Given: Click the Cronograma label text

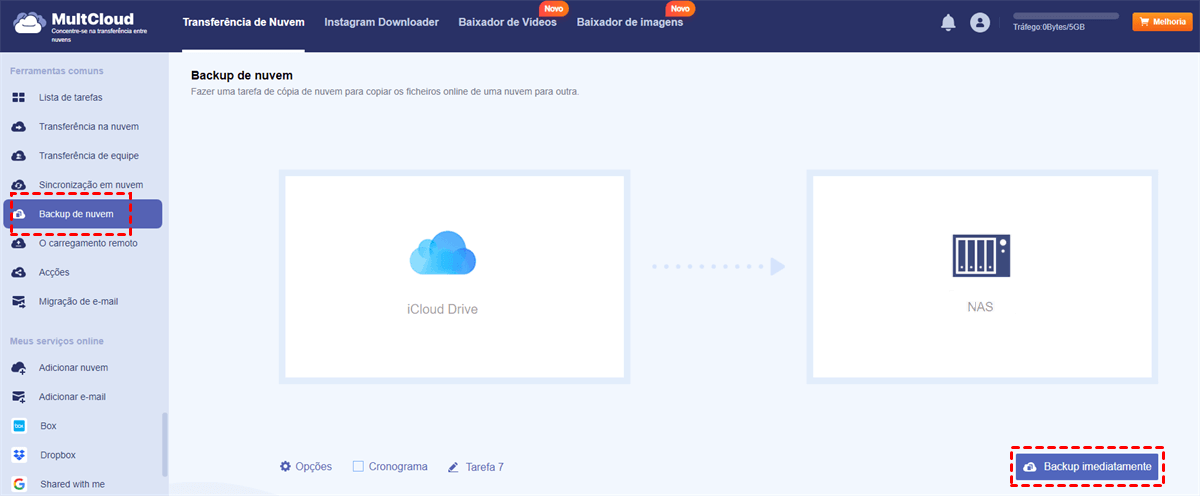Looking at the screenshot, I should pyautogui.click(x=398, y=466).
